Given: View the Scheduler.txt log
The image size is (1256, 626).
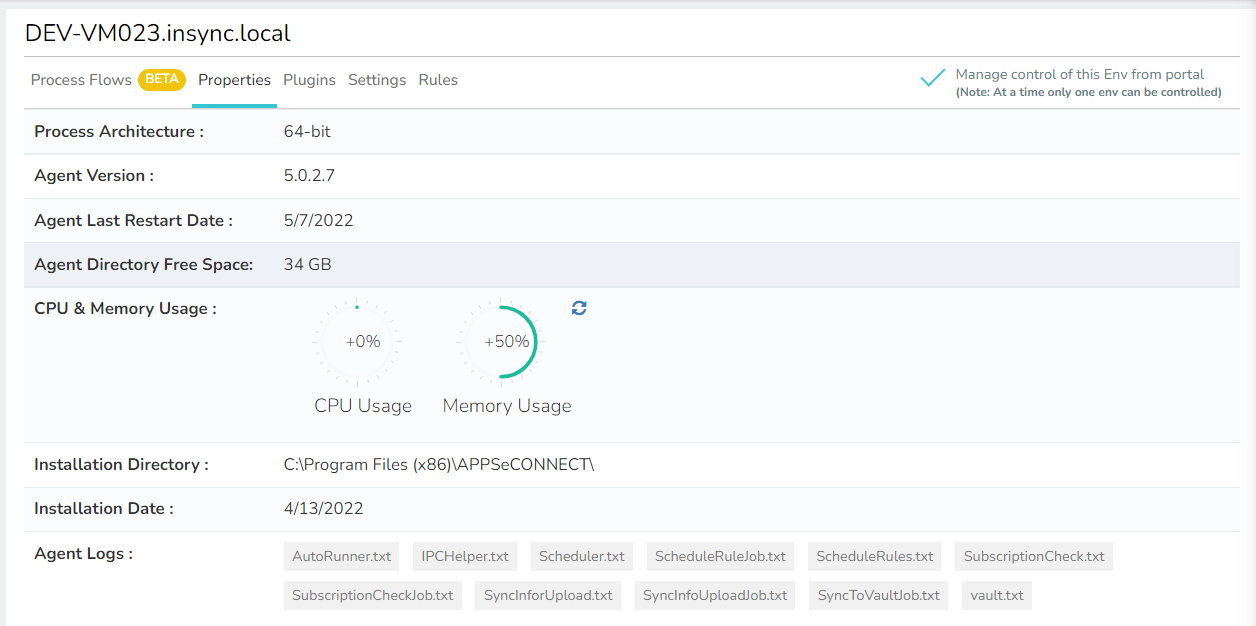Looking at the screenshot, I should [581, 556].
